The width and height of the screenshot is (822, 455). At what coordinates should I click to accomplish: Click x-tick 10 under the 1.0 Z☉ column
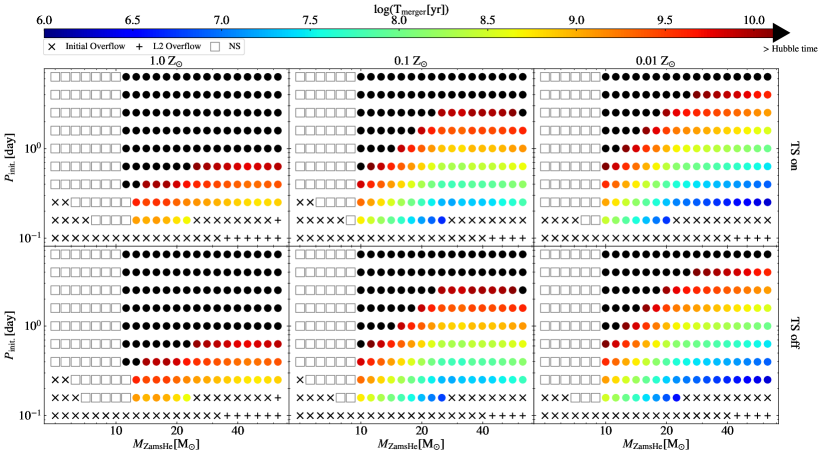pos(116,431)
